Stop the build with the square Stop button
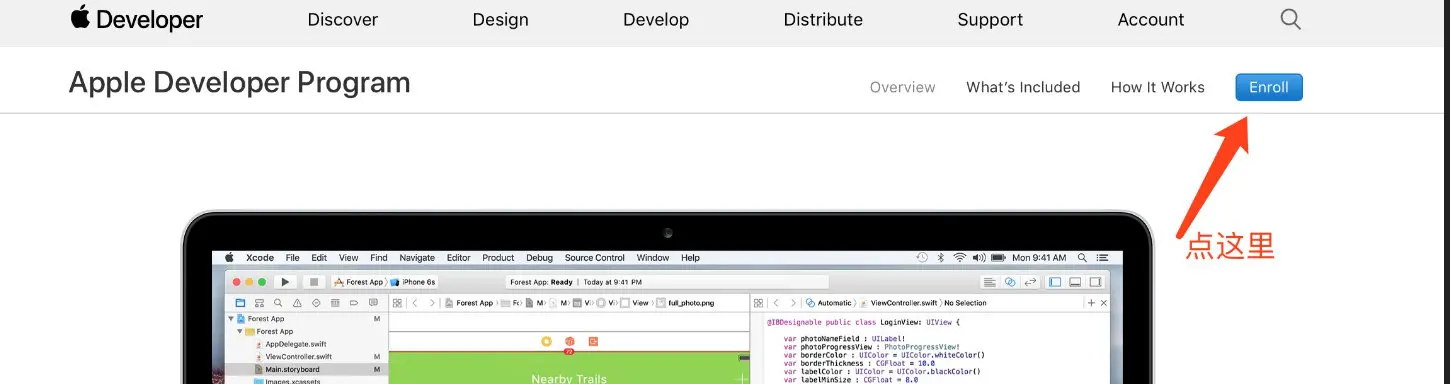This screenshot has height=384, width=1450. click(x=314, y=282)
